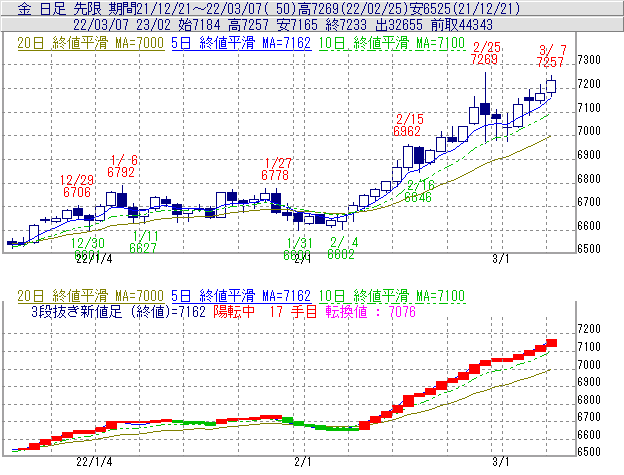Image resolution: width=624 pixels, height=475 pixels.
Task: Click the 7200 price axis label in lower chart
Action: pyautogui.click(x=589, y=329)
